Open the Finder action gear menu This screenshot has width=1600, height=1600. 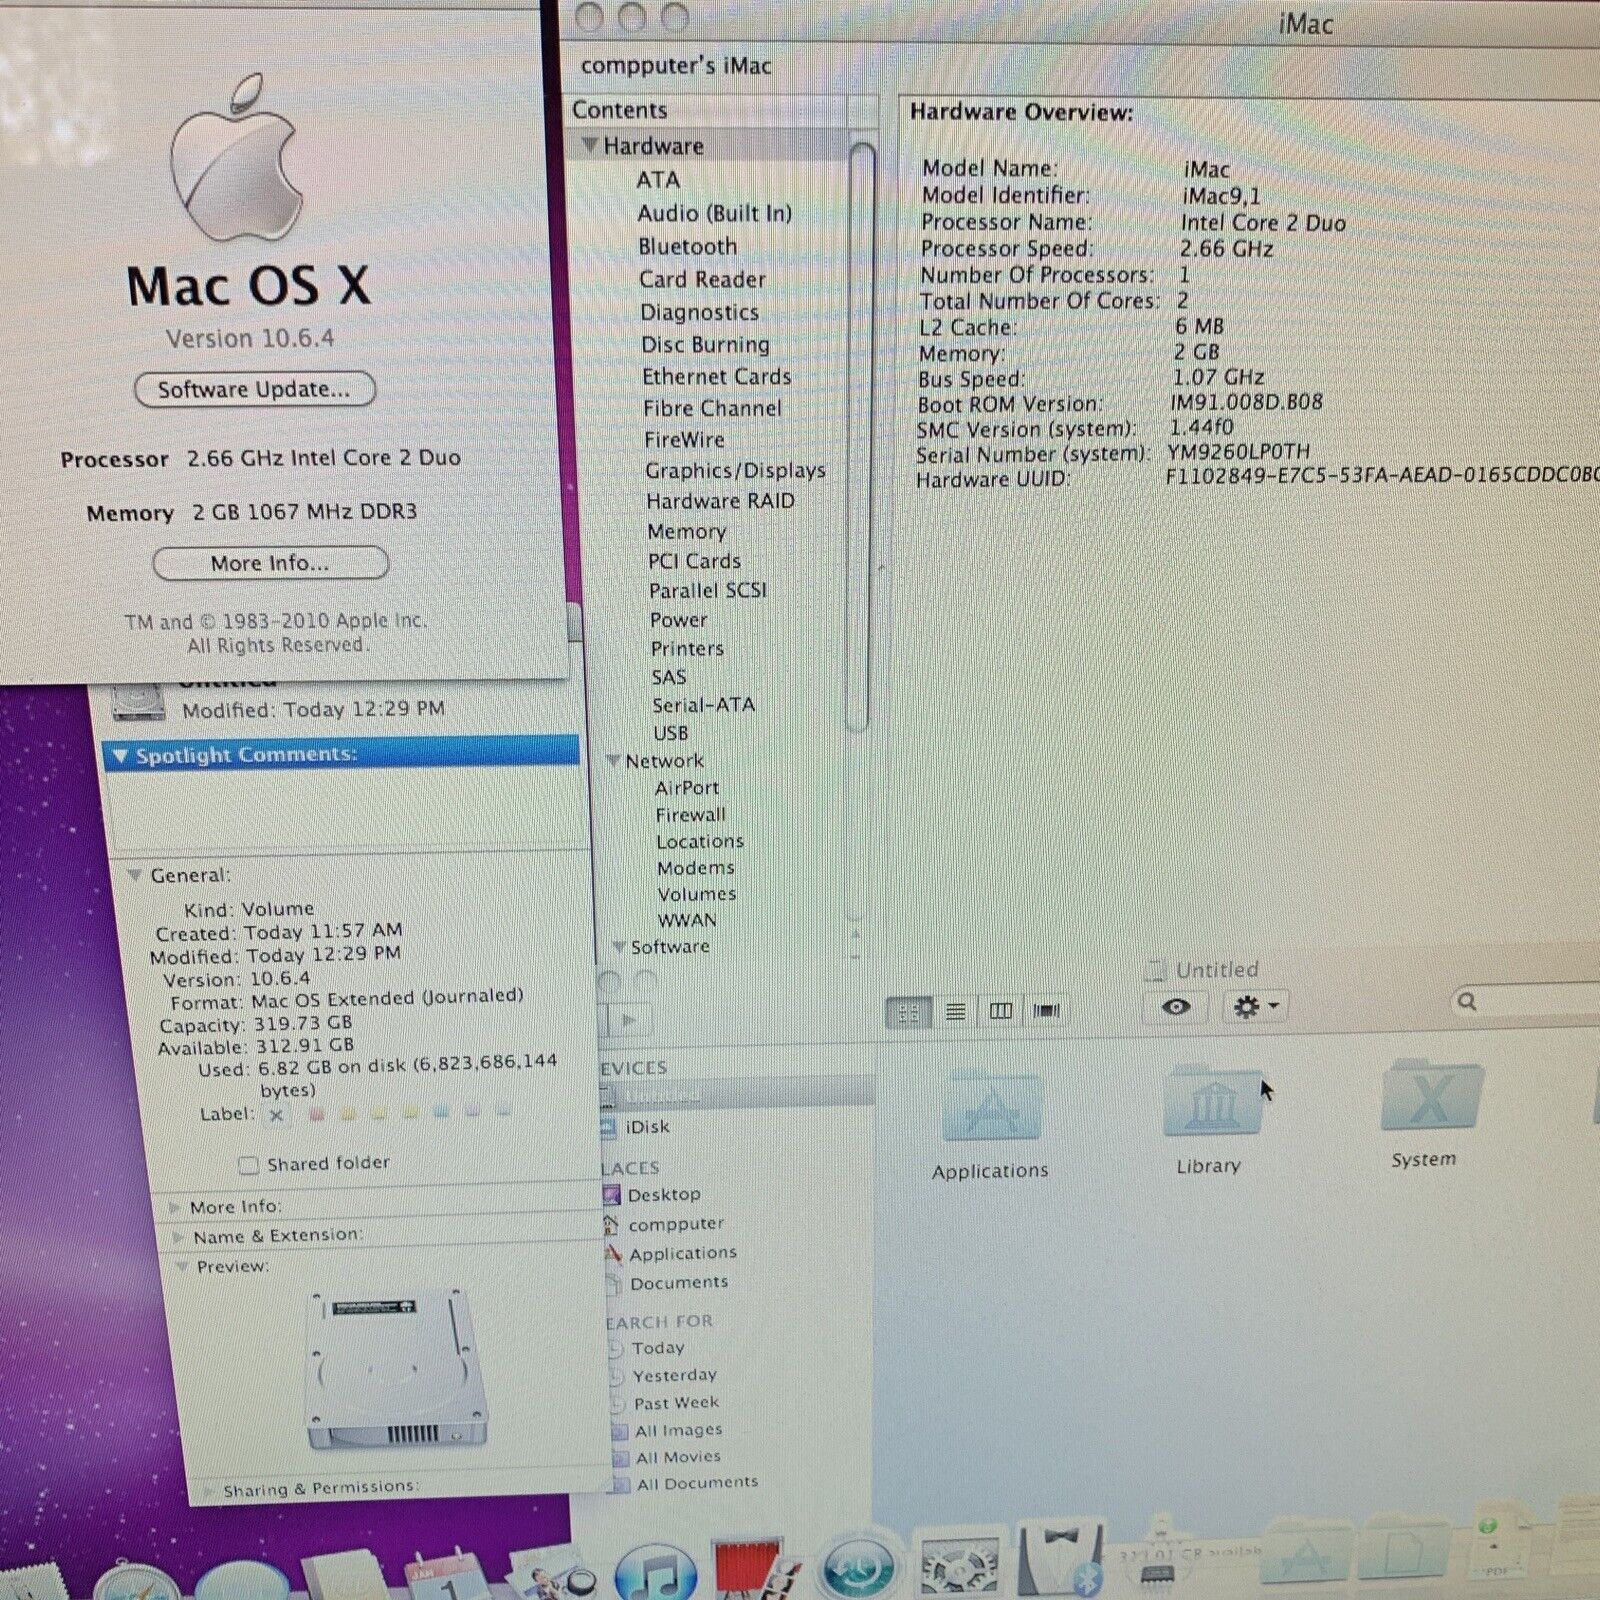point(1255,1007)
